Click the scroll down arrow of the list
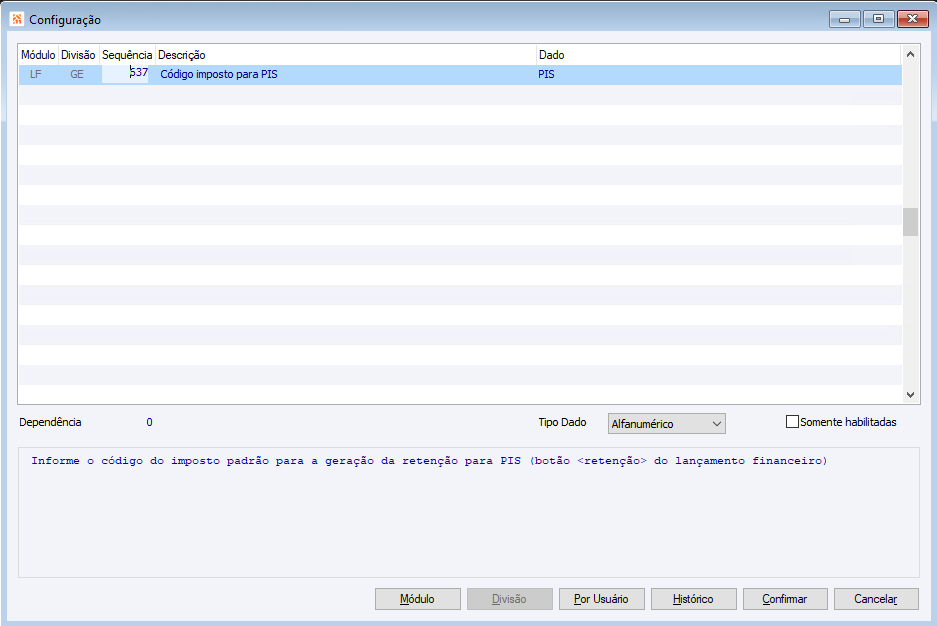The height and width of the screenshot is (626, 937). click(x=910, y=394)
